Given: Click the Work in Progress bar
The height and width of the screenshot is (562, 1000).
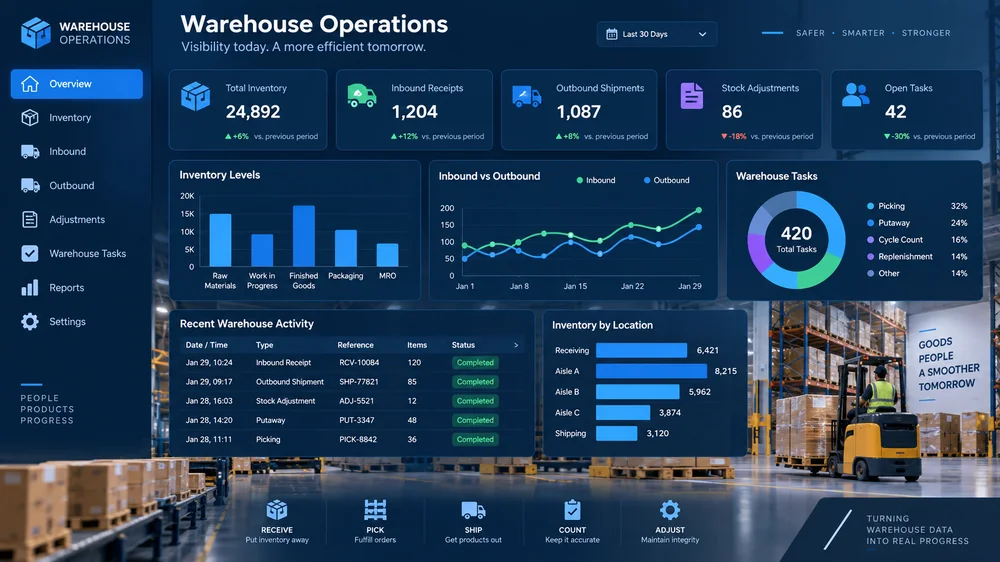Looking at the screenshot, I should (x=261, y=250).
